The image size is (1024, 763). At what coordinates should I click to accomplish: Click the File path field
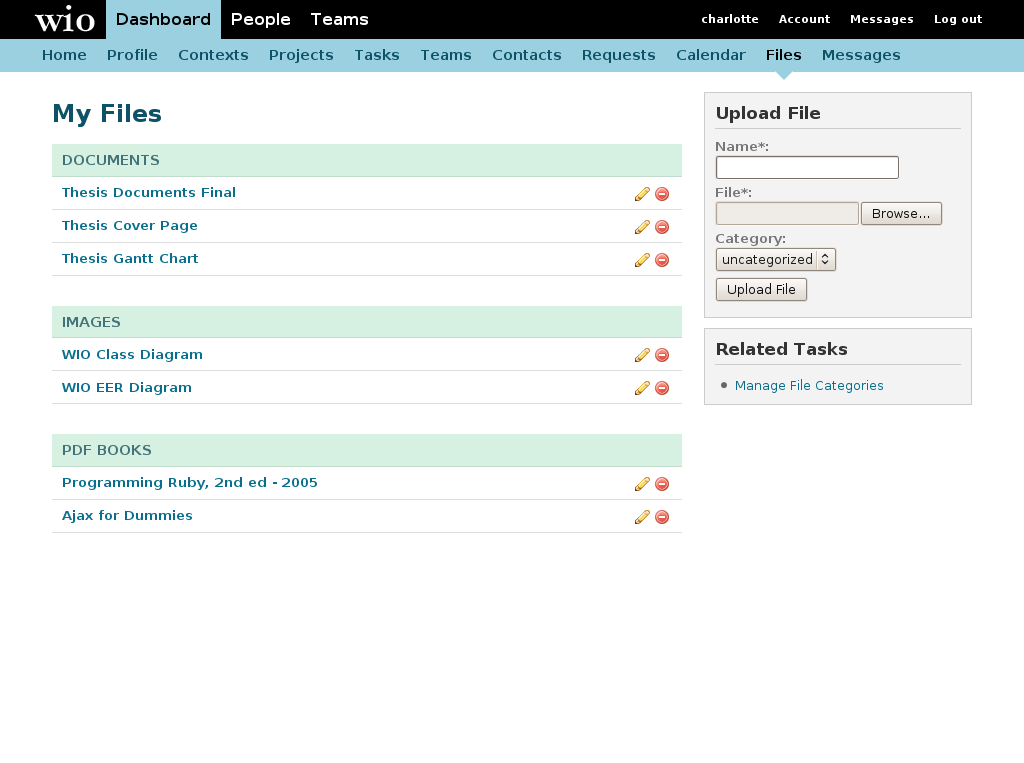(787, 214)
